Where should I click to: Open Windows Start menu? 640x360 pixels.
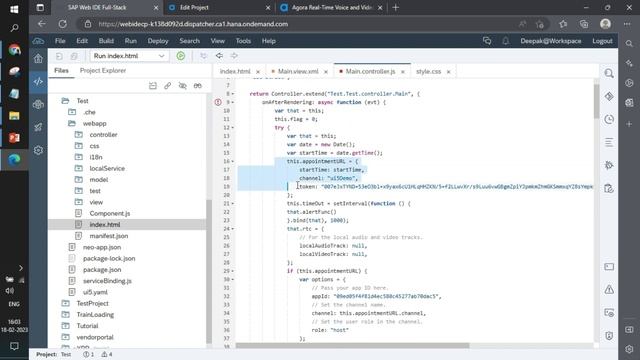tap(14, 9)
